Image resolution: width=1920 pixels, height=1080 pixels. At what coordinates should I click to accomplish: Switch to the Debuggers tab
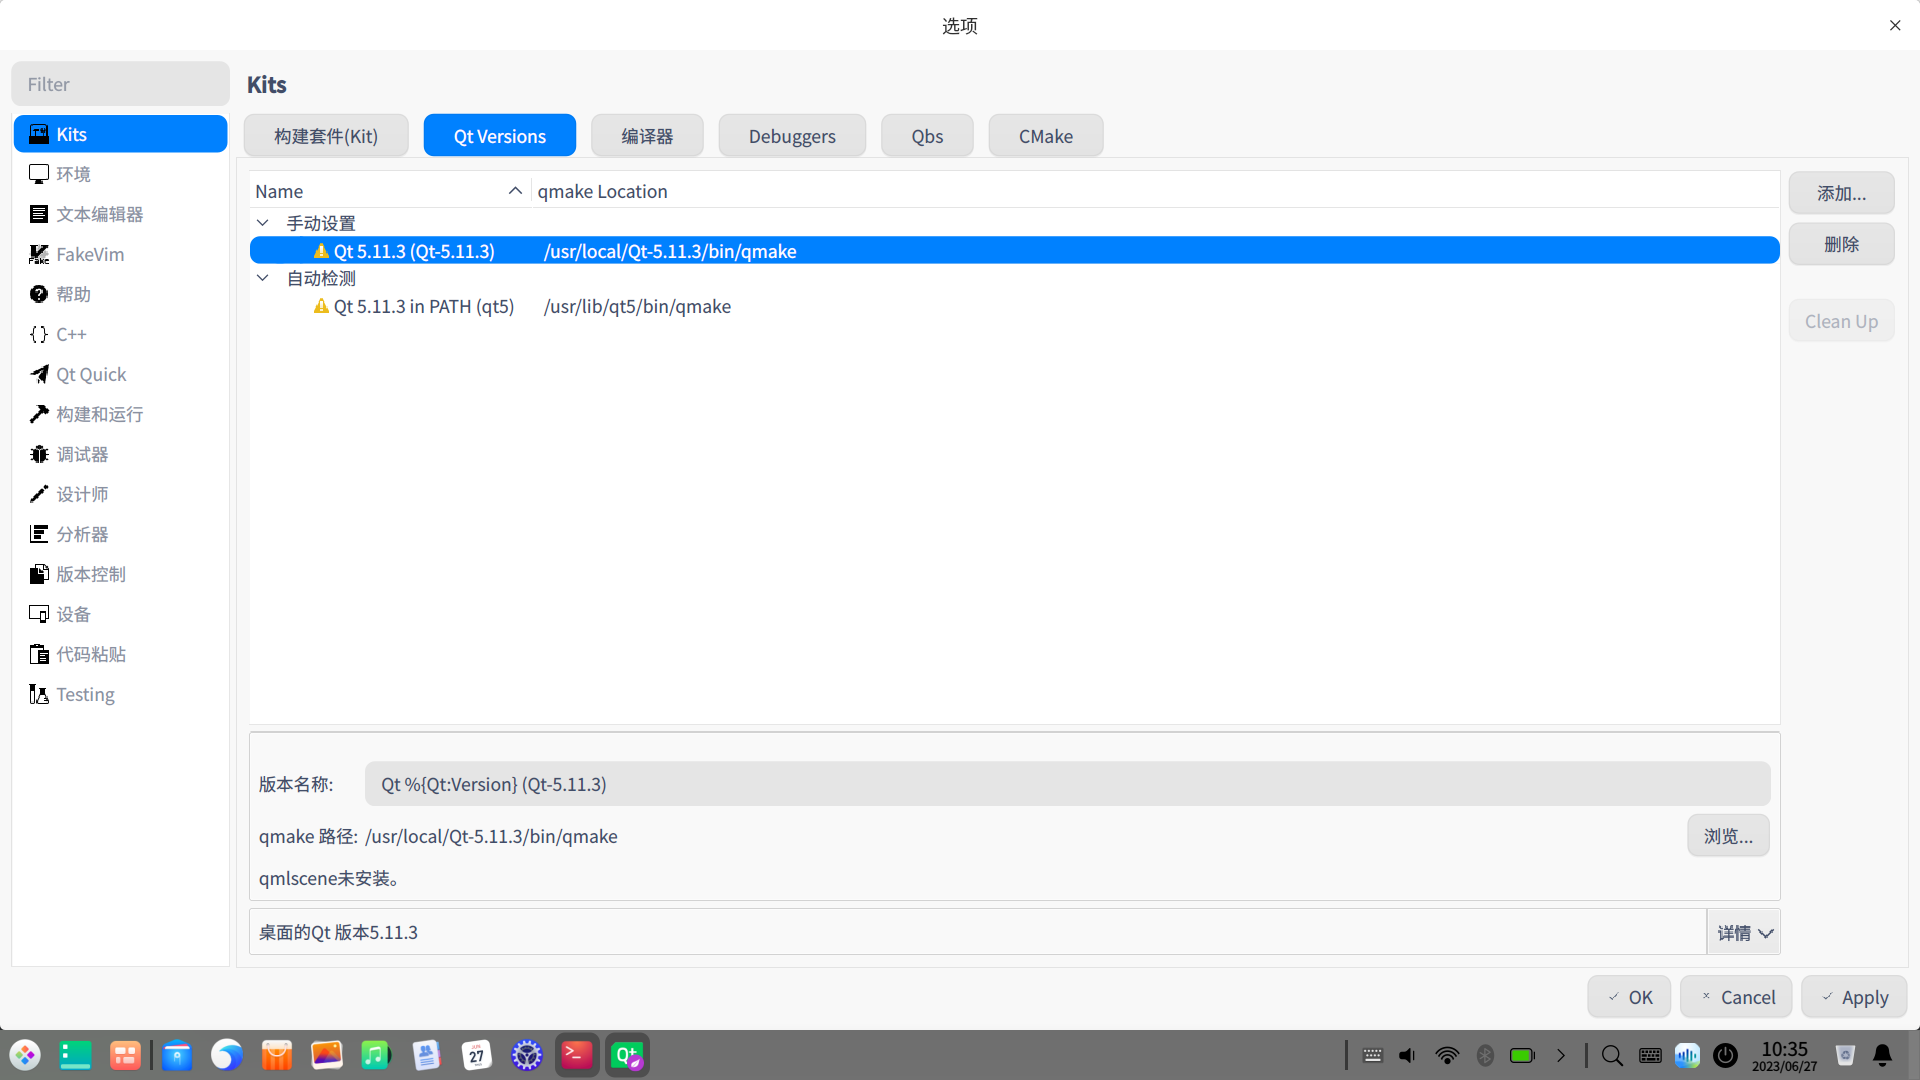tap(792, 136)
